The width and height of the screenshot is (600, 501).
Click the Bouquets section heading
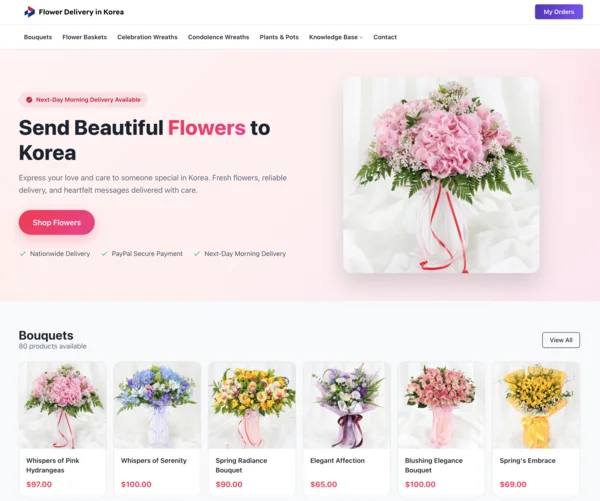[x=46, y=335]
